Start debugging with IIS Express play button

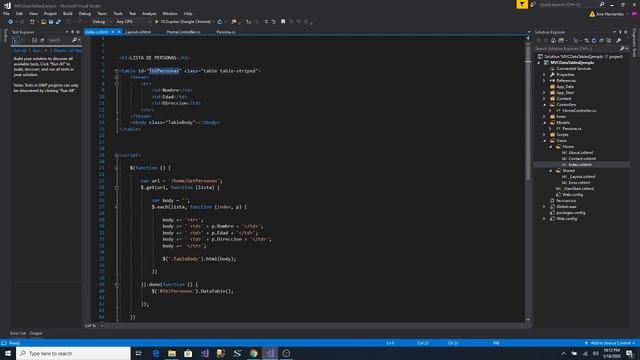[x=156, y=22]
